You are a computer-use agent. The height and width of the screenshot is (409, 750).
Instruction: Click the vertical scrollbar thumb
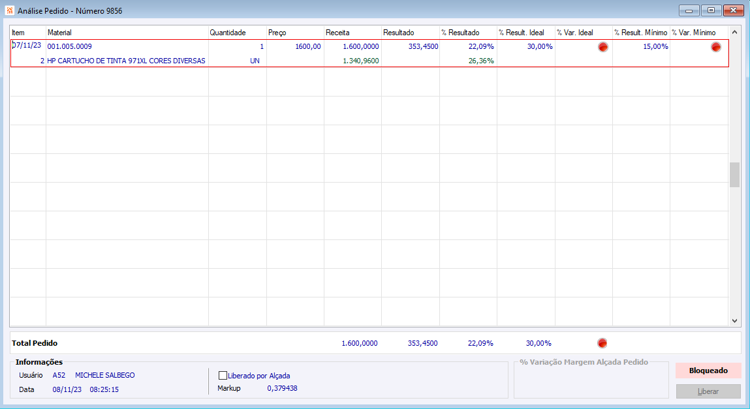[734, 175]
